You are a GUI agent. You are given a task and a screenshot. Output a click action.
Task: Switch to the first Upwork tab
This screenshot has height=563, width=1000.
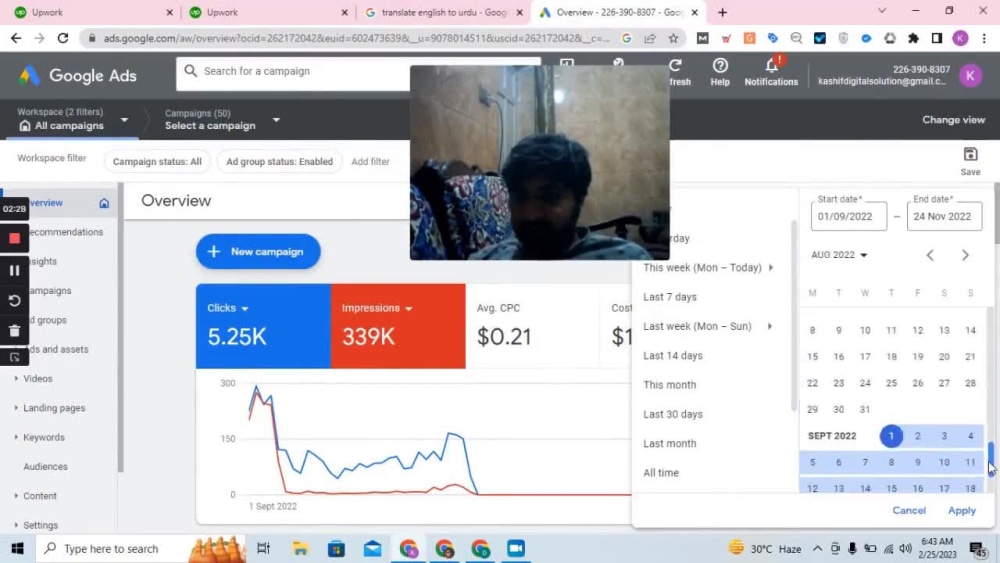(92, 12)
